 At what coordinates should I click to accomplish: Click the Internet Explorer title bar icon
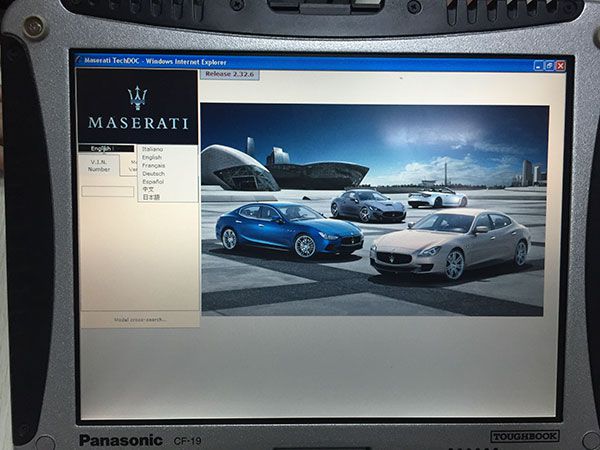(79, 60)
